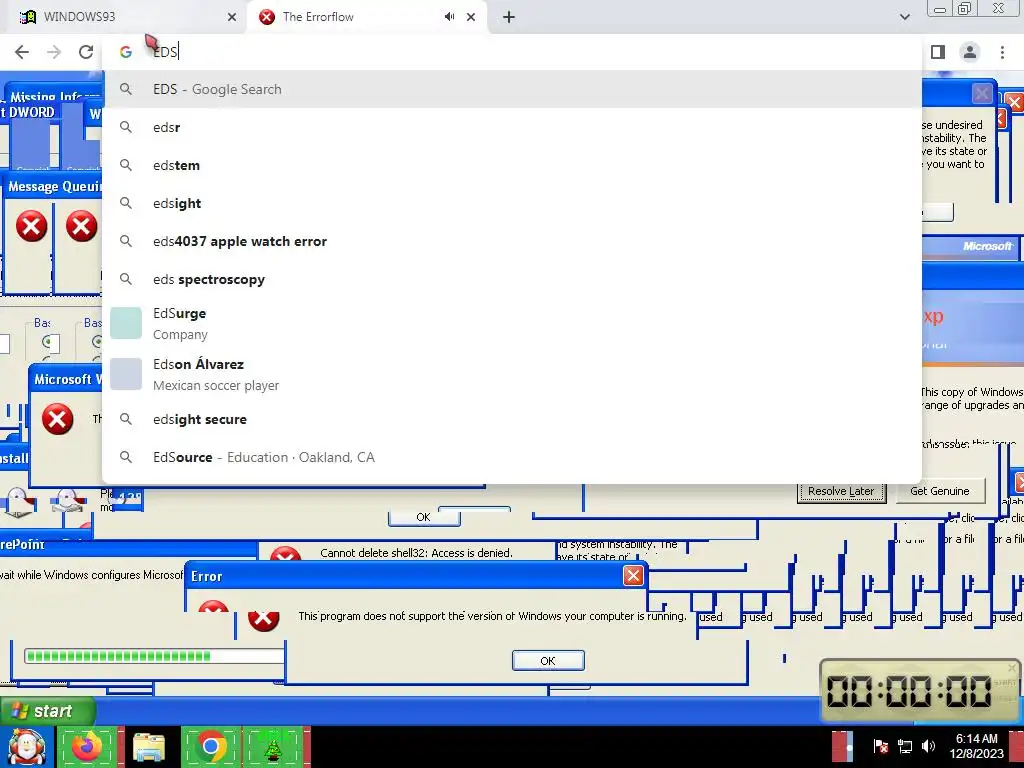Select 'edsight secure' suggestion
The width and height of the screenshot is (1024, 768).
point(512,419)
